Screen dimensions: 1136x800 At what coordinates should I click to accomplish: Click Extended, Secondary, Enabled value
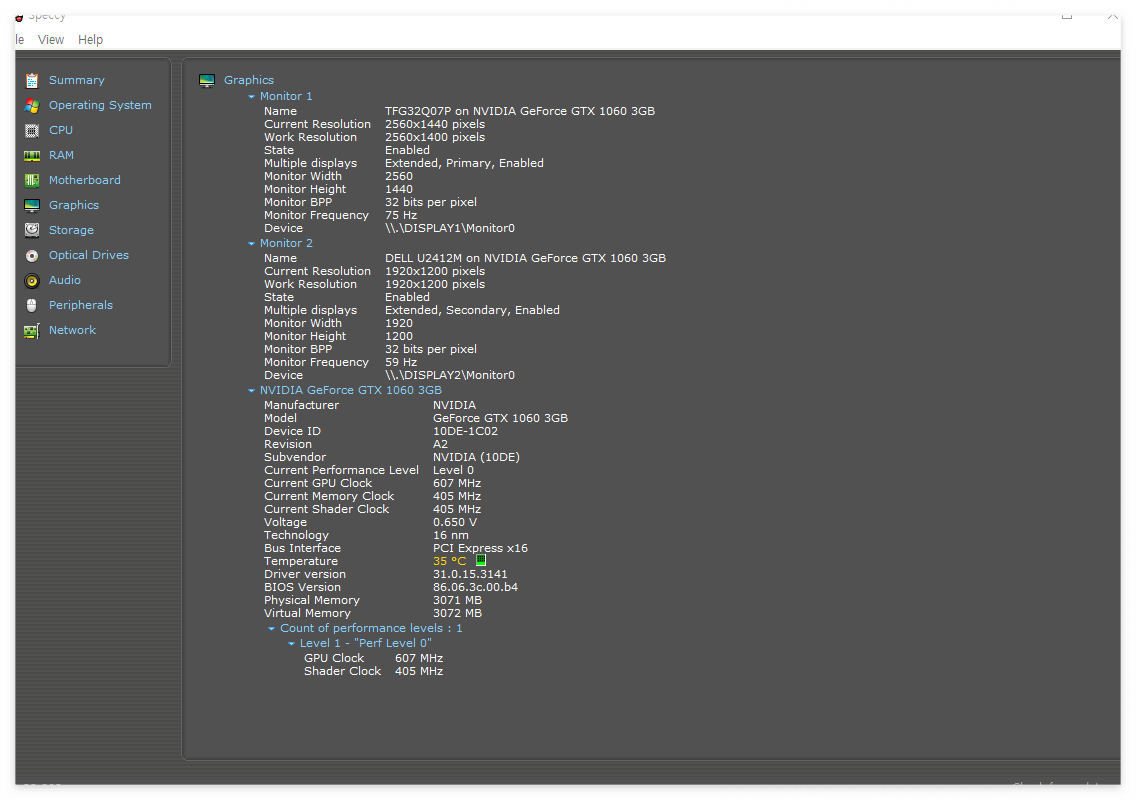[x=472, y=311]
